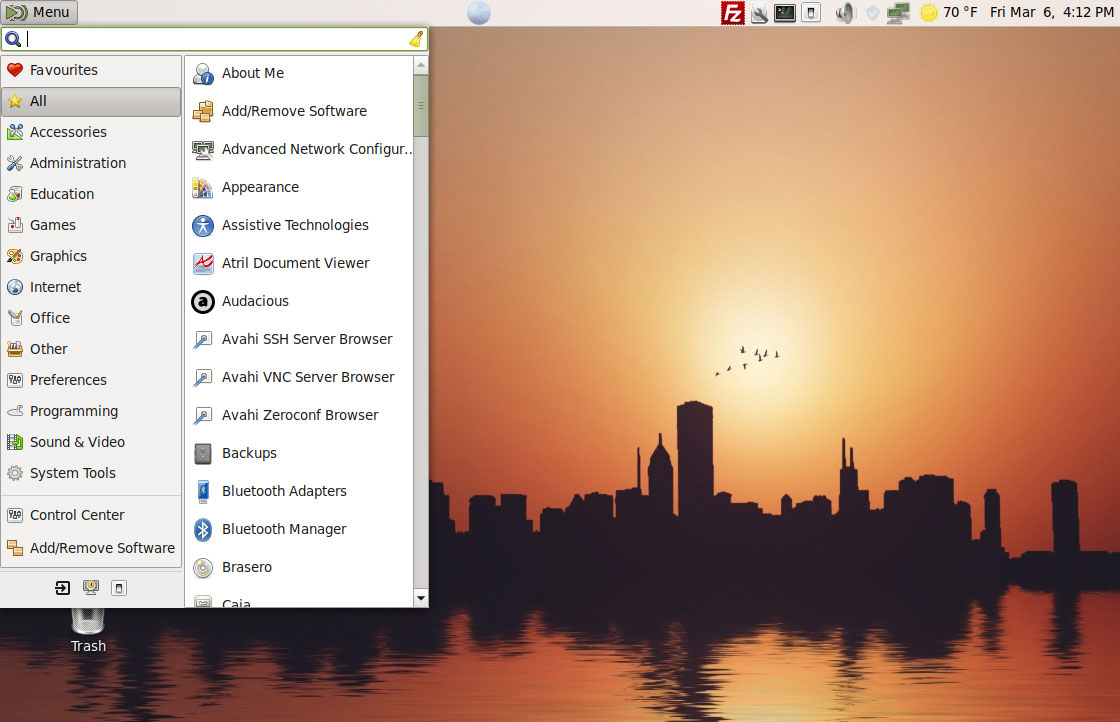Image resolution: width=1120 pixels, height=722 pixels.
Task: Click the shutdown icon at menu bottom
Action: (118, 588)
